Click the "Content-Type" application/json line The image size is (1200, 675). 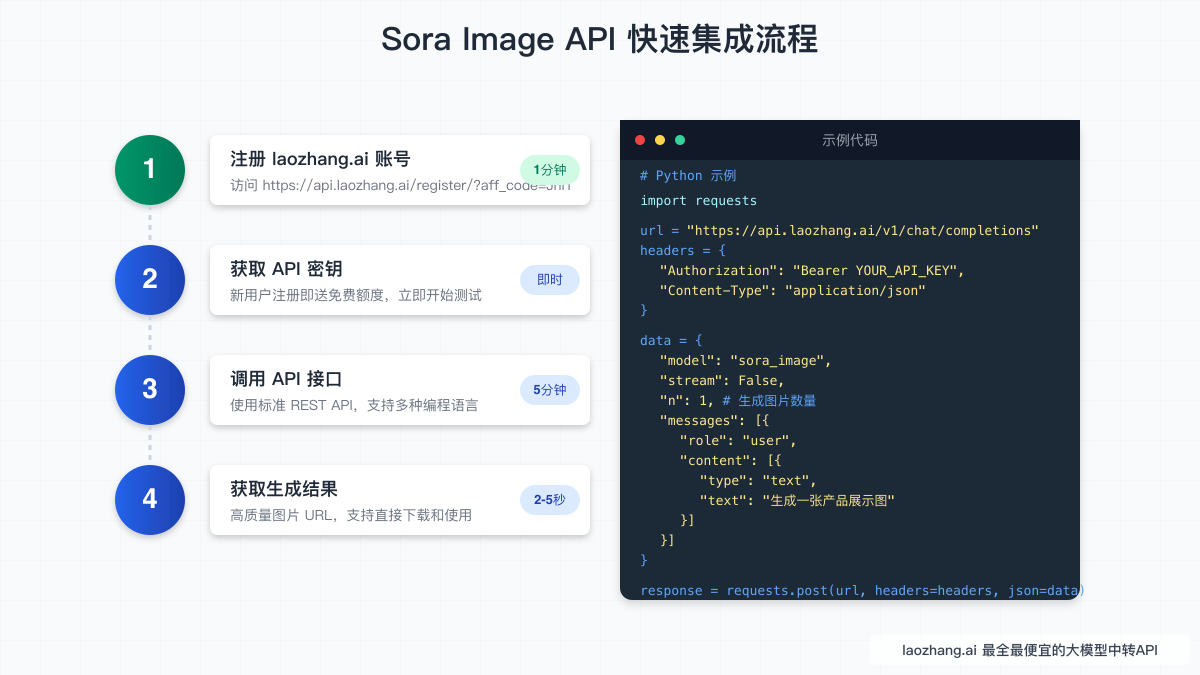tap(793, 291)
